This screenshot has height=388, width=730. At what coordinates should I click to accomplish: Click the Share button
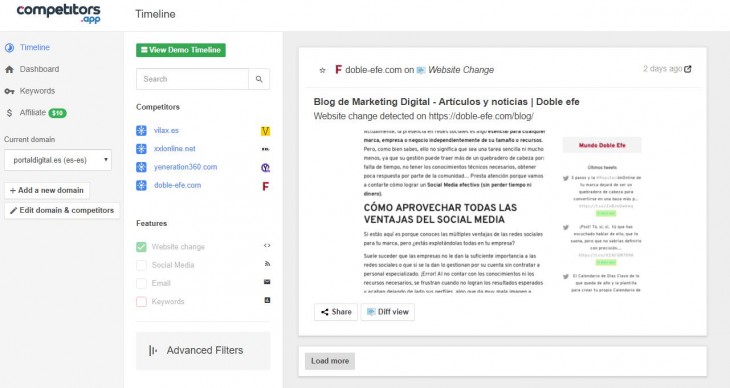(336, 312)
